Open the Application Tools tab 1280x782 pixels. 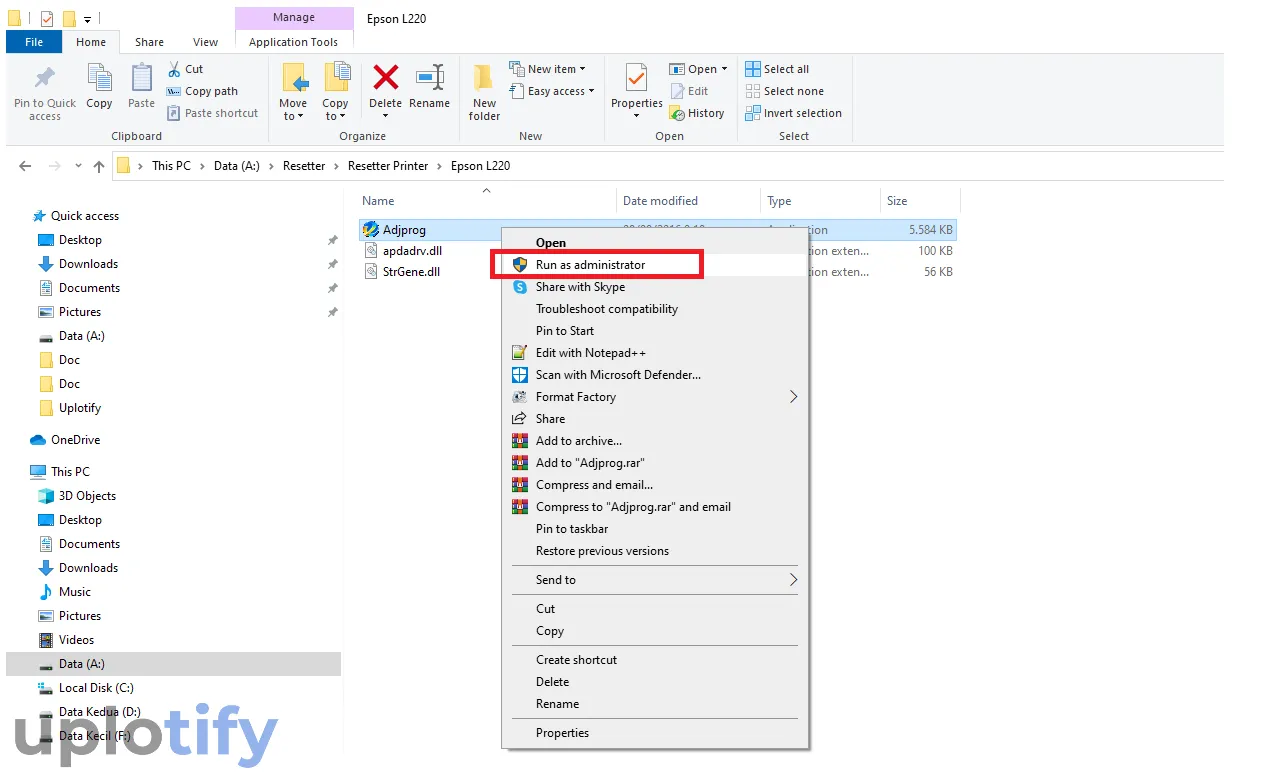[293, 42]
